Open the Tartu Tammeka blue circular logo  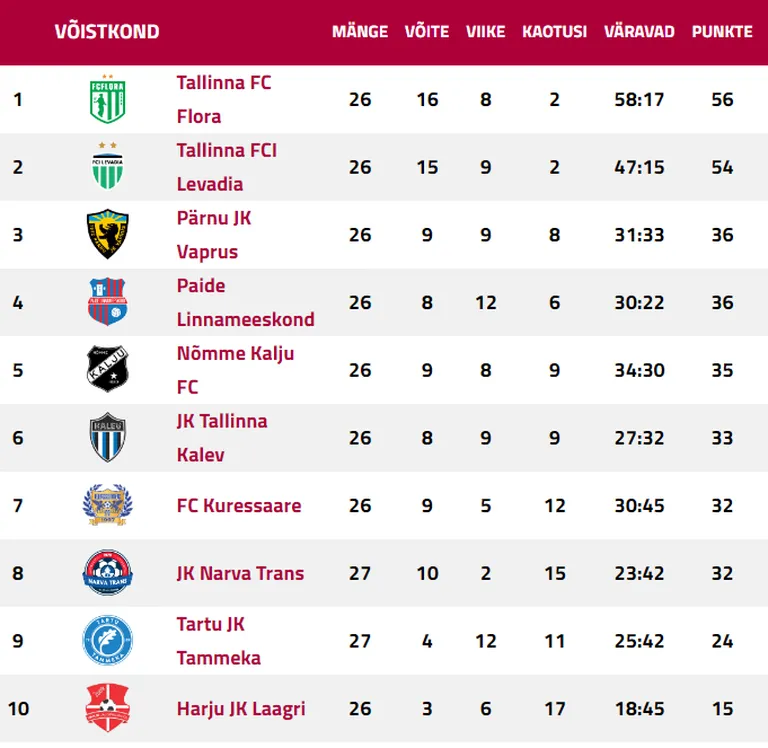[x=108, y=640]
